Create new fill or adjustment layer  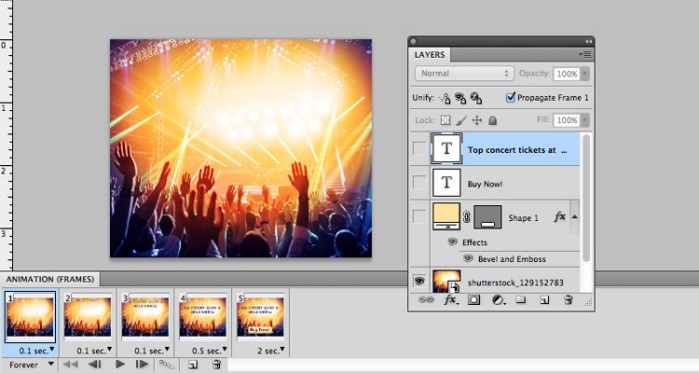[x=498, y=300]
